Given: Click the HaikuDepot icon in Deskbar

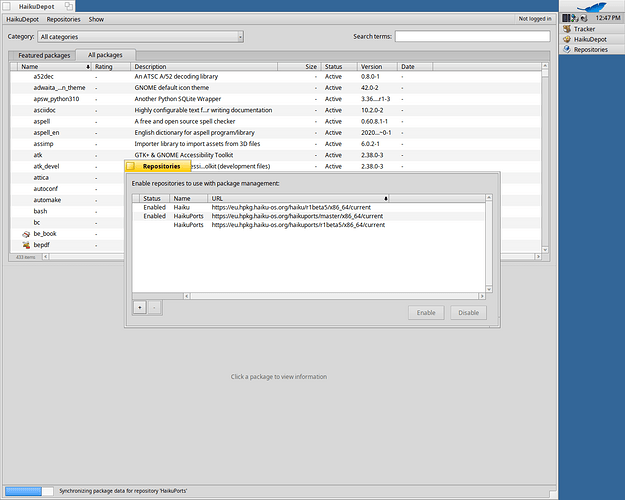Looking at the screenshot, I should [567, 39].
